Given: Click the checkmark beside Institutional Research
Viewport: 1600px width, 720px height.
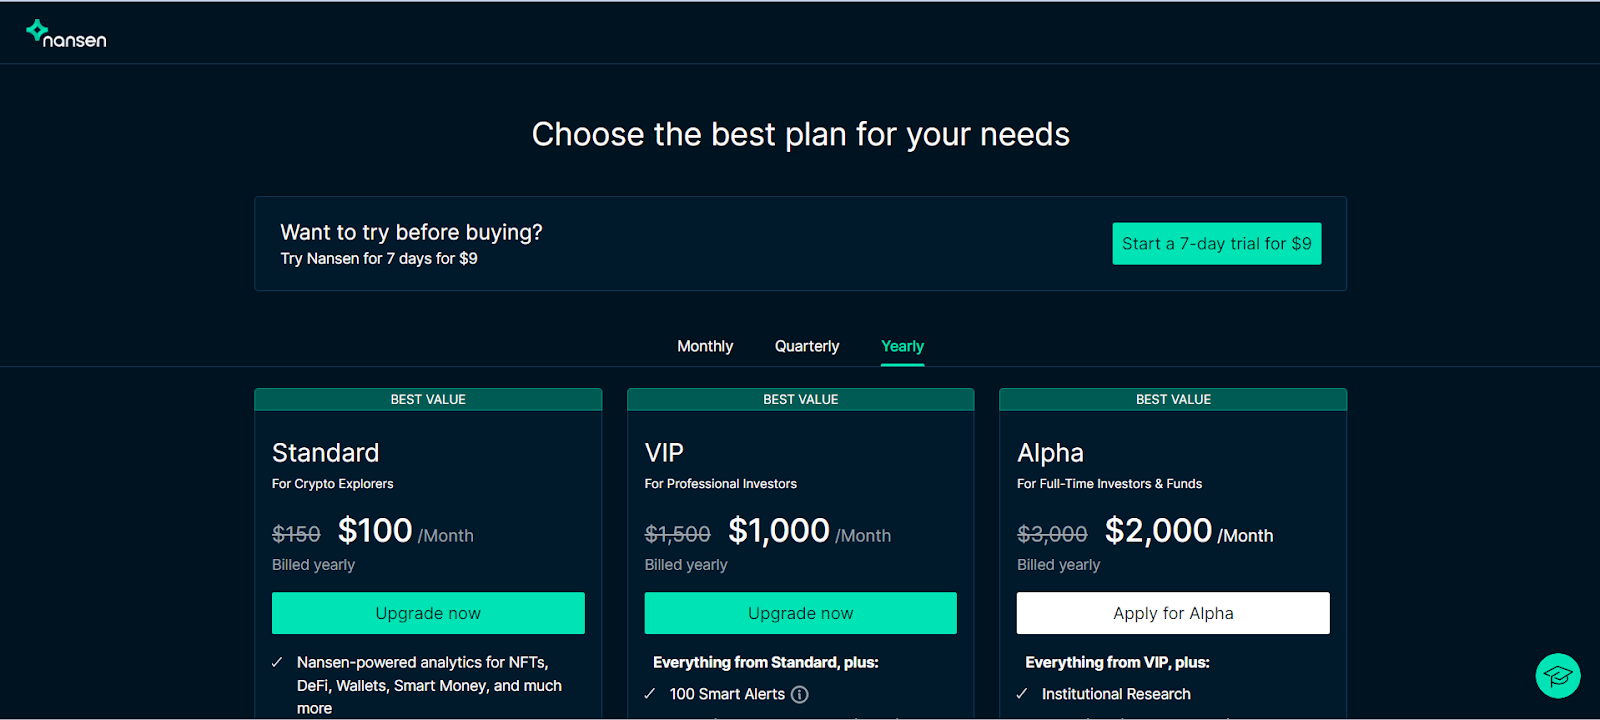Looking at the screenshot, I should [x=1022, y=694].
